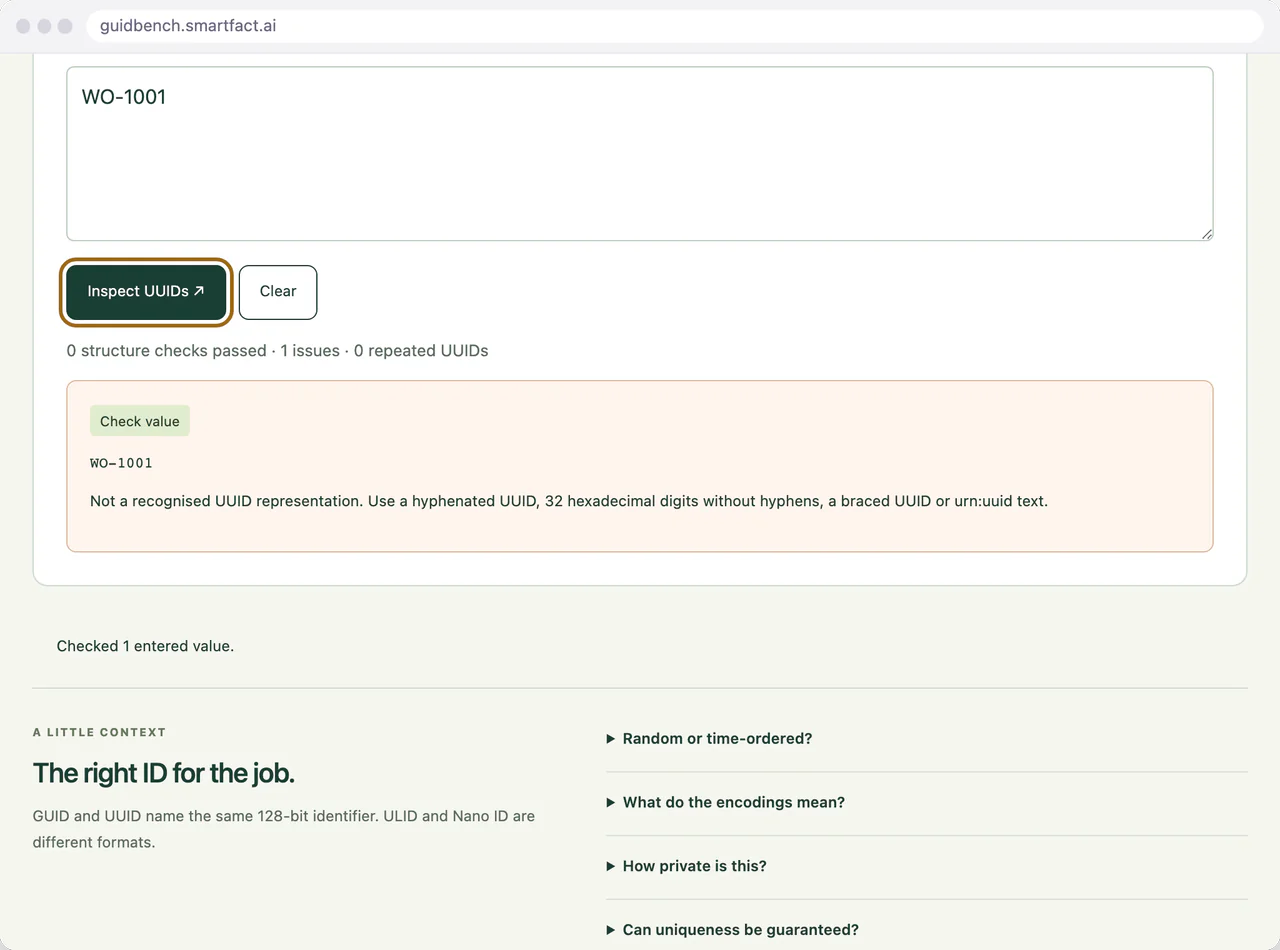Focus the textarea containing WO-1001
Image resolution: width=1280 pixels, height=950 pixels.
(x=640, y=154)
